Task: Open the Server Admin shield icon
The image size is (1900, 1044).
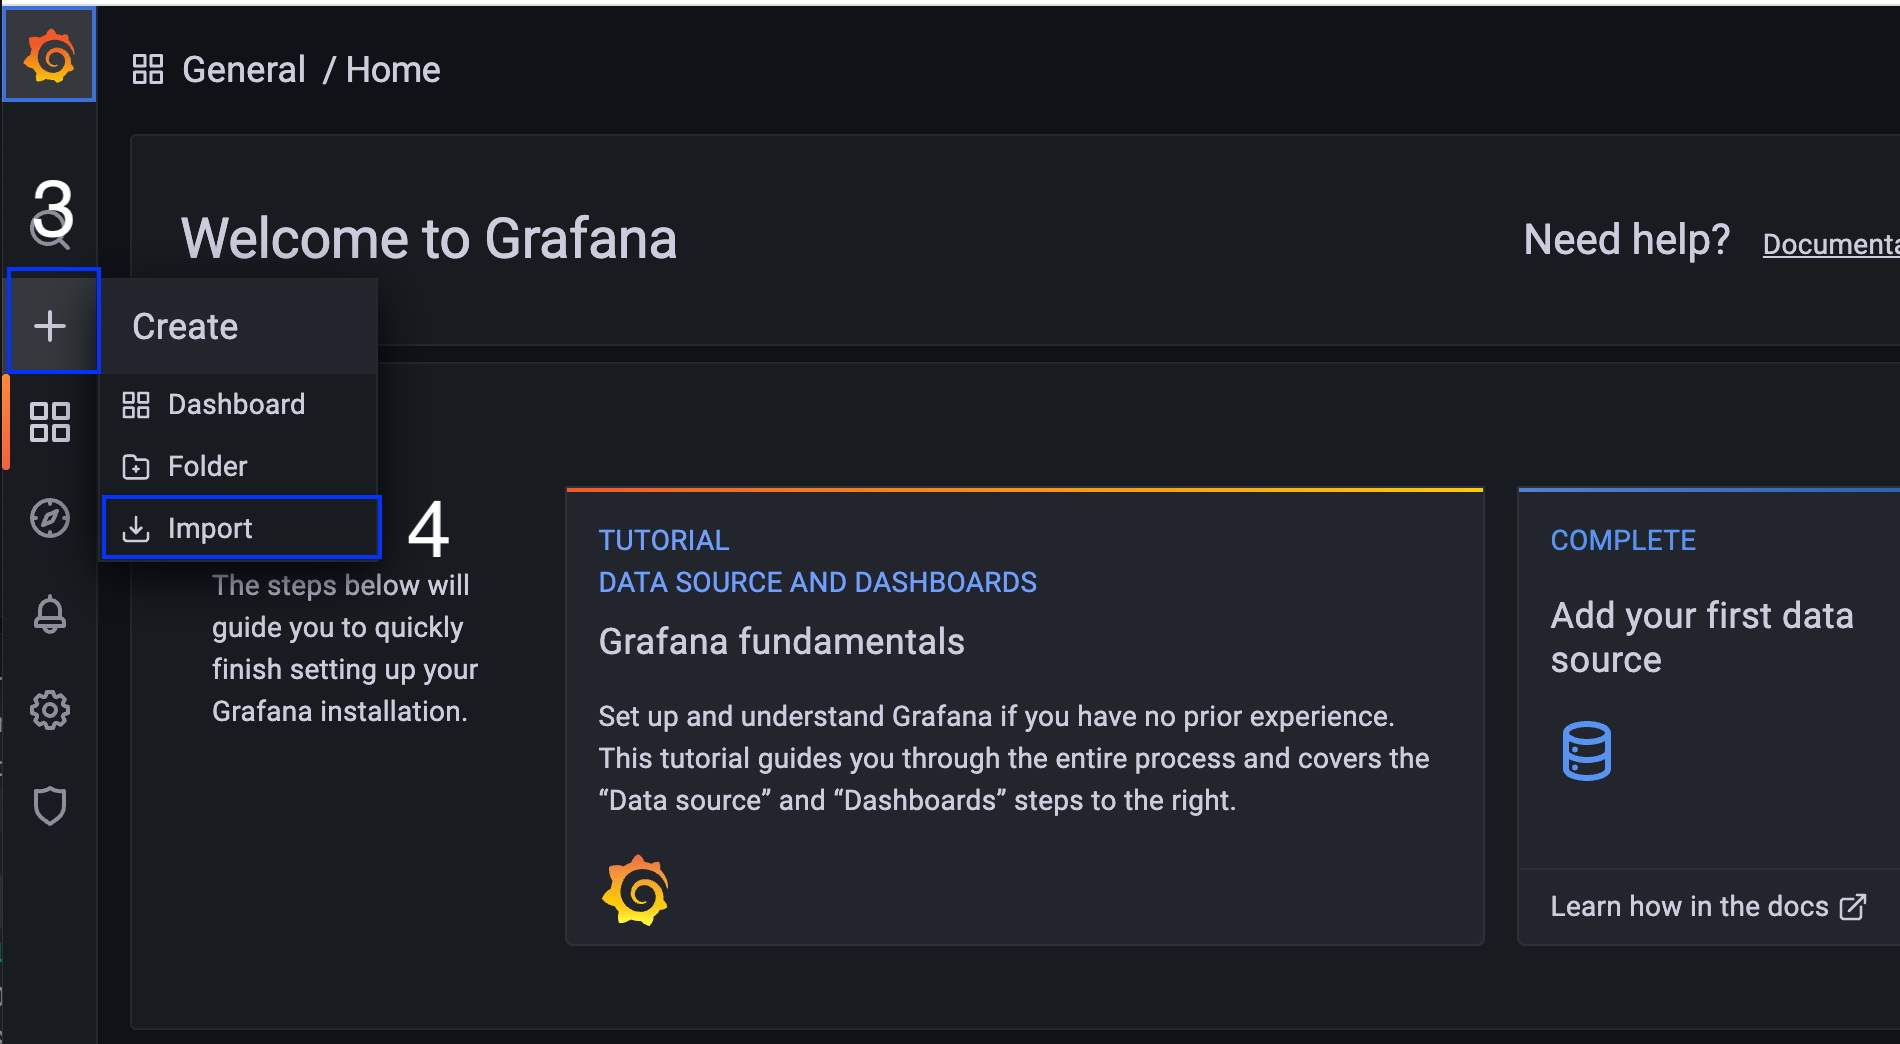Action: tap(50, 806)
